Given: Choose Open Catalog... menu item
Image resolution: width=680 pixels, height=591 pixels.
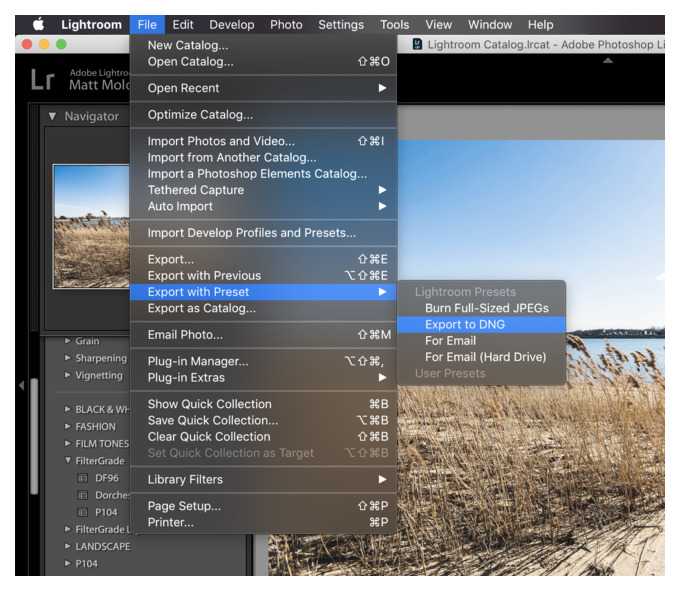Looking at the screenshot, I should [263, 62].
